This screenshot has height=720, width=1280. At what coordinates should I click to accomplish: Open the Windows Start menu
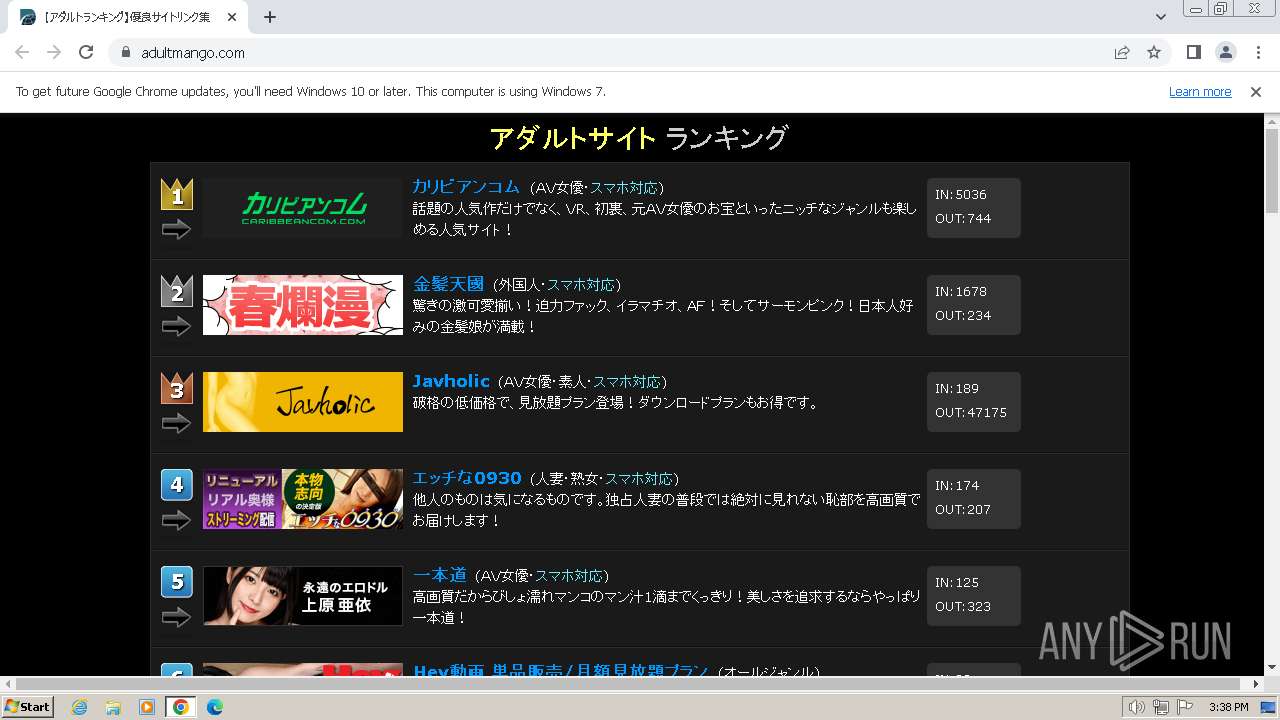point(27,707)
